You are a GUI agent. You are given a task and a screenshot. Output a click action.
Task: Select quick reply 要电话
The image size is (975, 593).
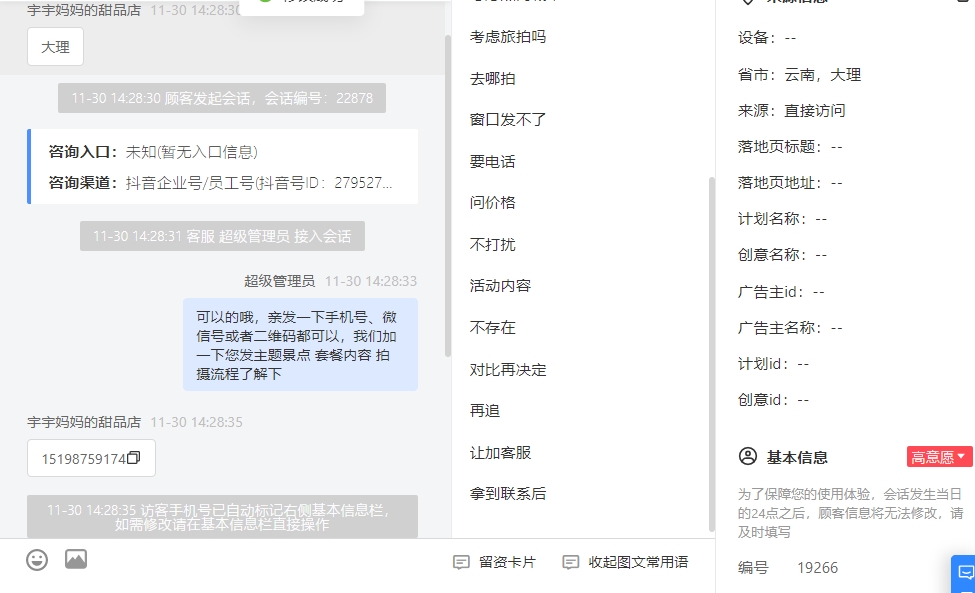point(492,162)
